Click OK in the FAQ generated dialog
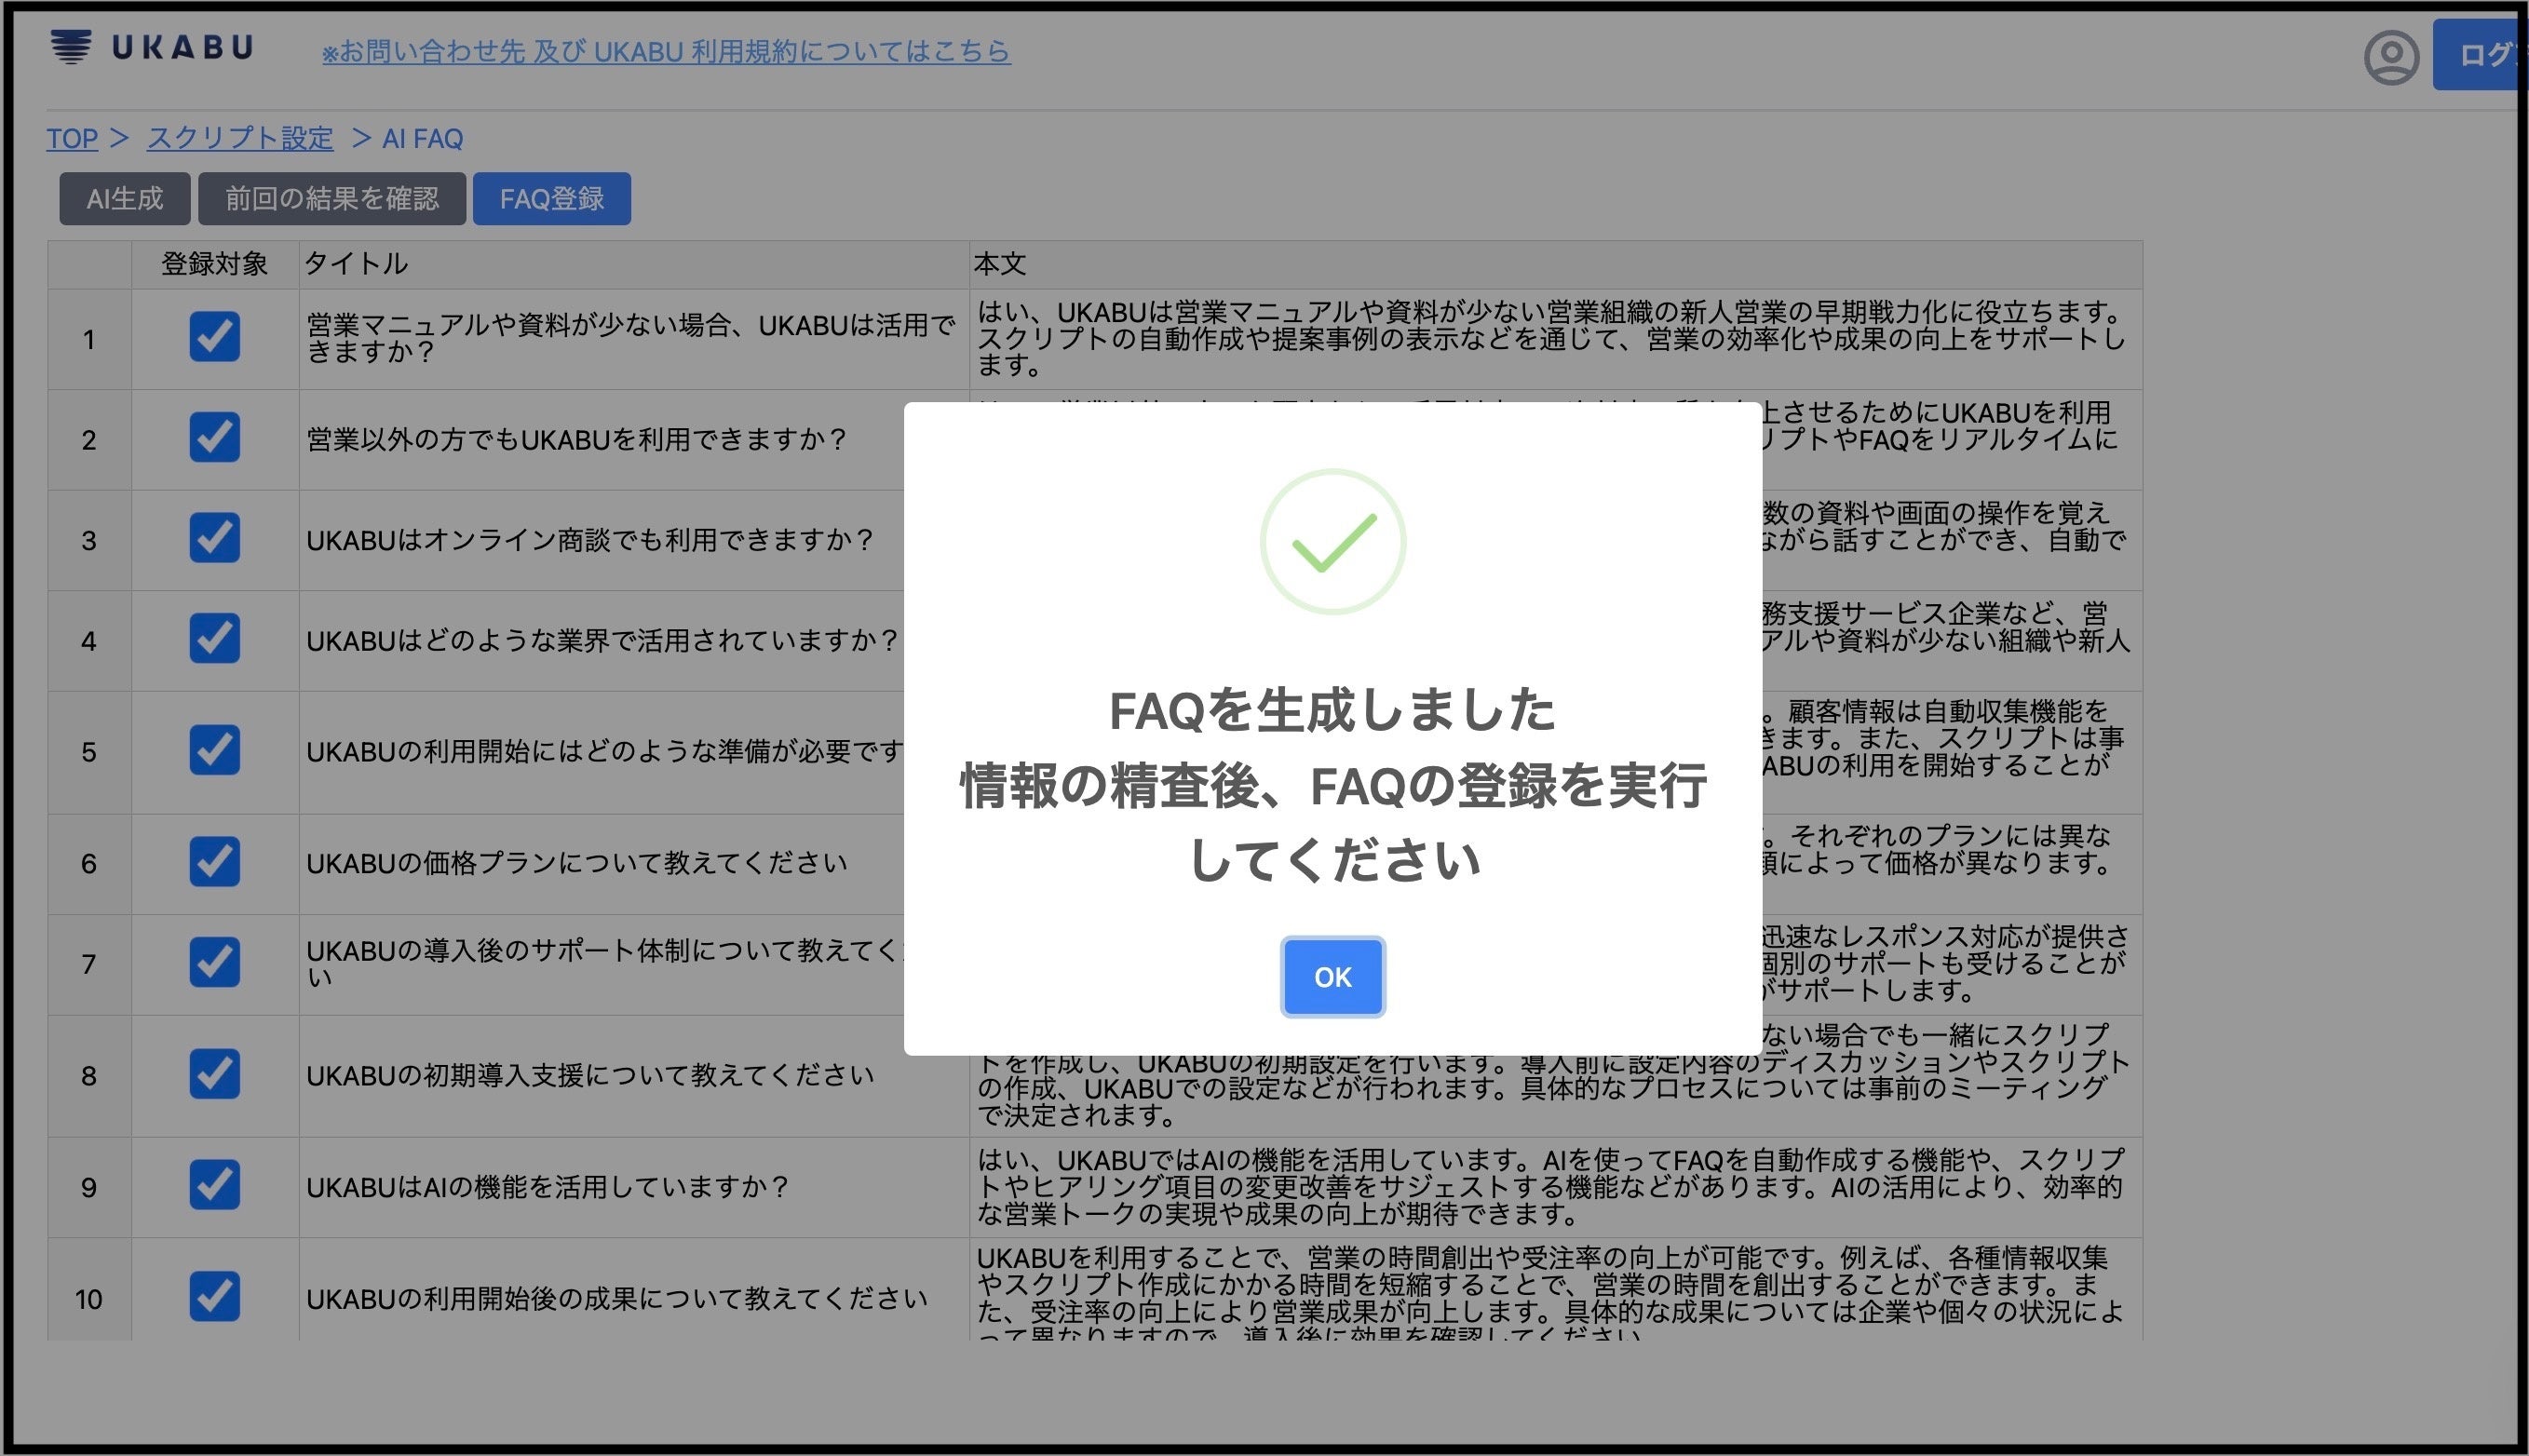Image resolution: width=2529 pixels, height=1456 pixels. point(1332,977)
